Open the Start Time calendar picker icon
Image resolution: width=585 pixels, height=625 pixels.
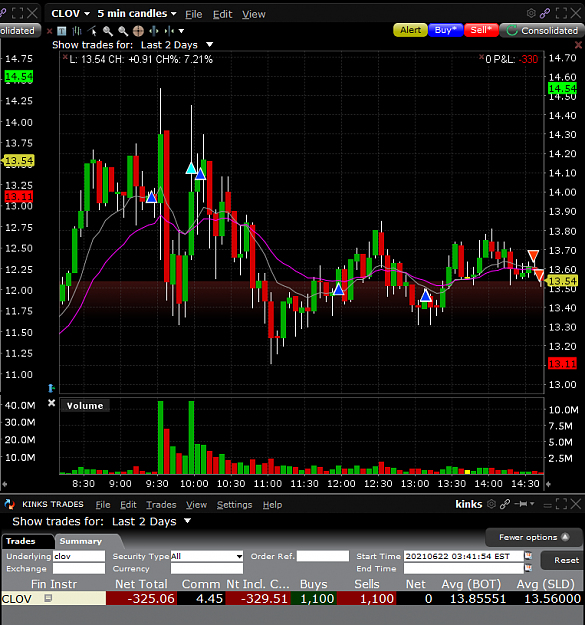[528, 555]
